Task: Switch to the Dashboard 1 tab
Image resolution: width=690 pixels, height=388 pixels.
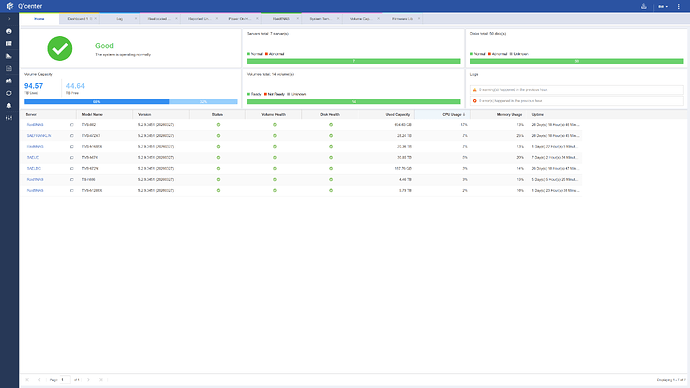Action: [x=77, y=19]
